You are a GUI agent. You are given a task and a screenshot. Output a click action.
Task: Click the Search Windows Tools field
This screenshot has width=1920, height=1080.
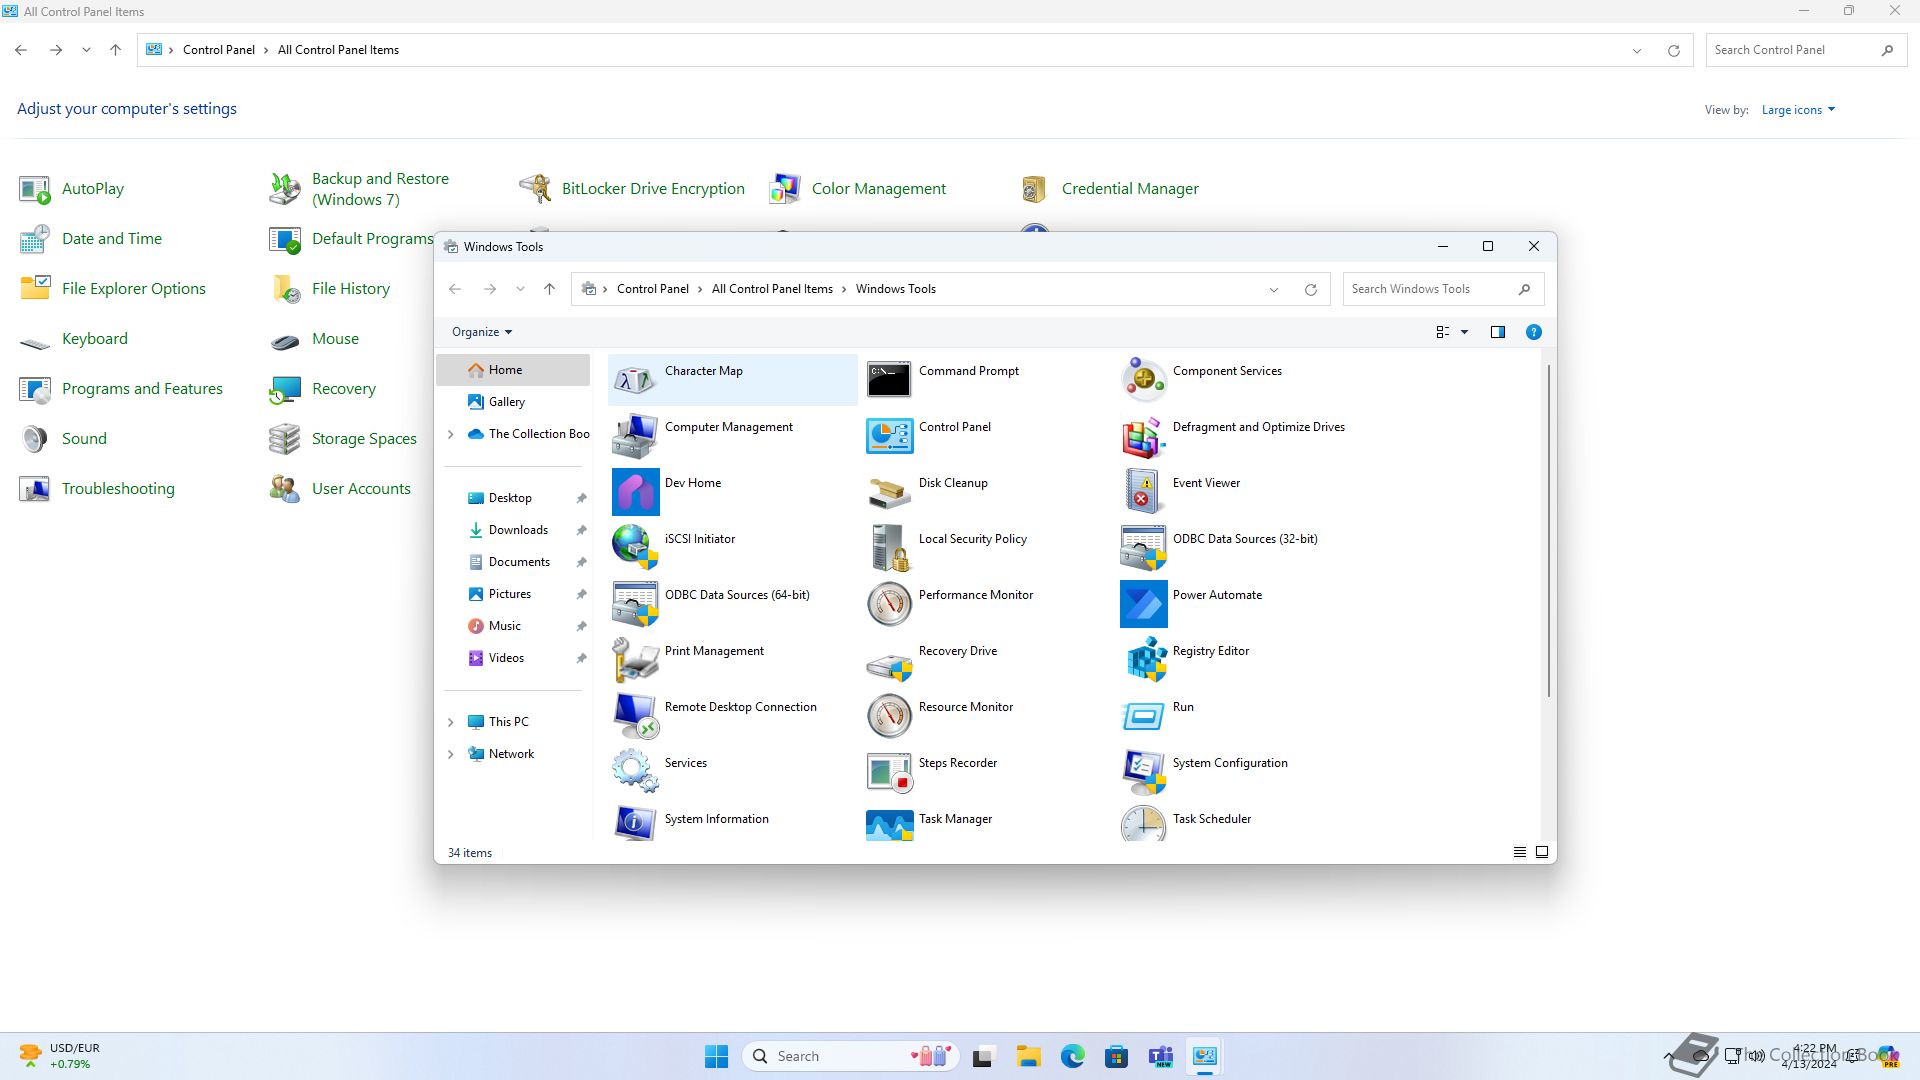[1443, 289]
